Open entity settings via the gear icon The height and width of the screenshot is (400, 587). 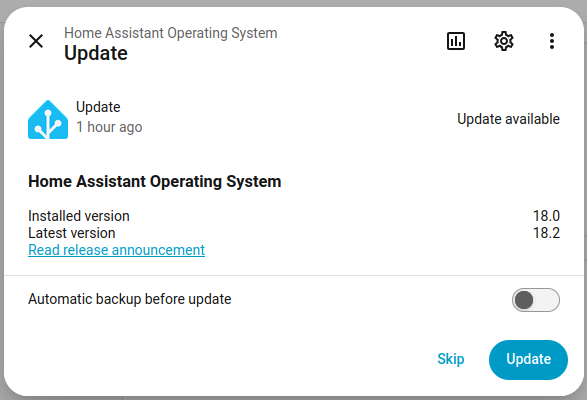pos(504,41)
